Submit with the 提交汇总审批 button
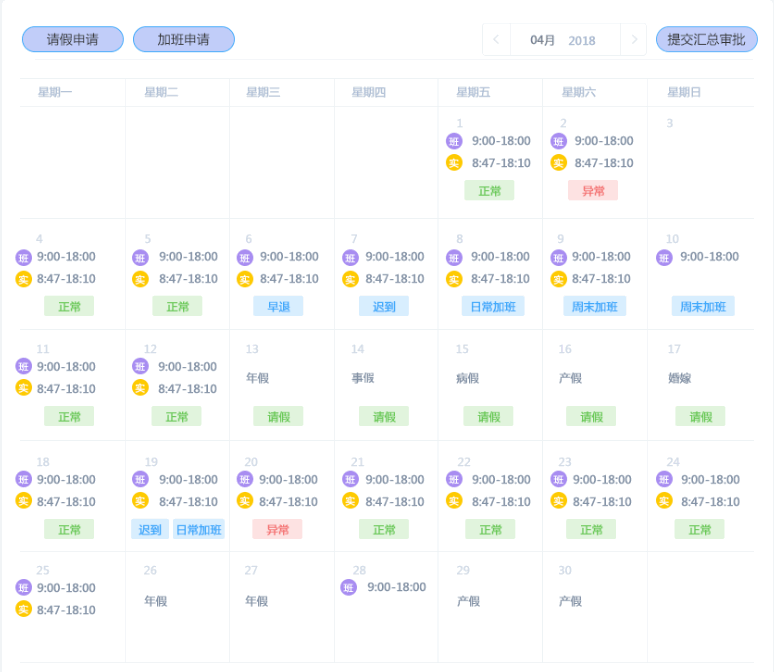Screen dimensions: 774x672 (706, 39)
